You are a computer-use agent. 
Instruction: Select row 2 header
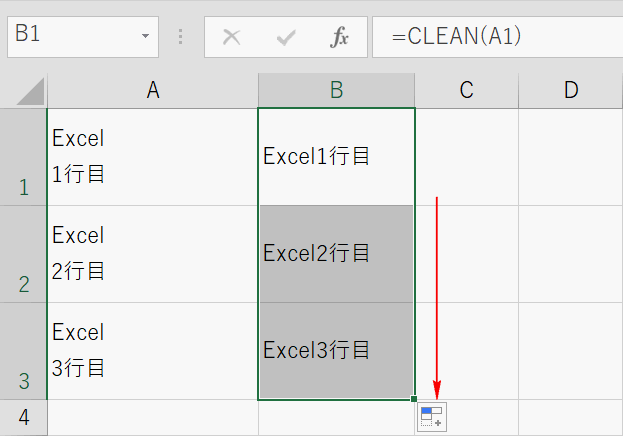click(x=23, y=254)
